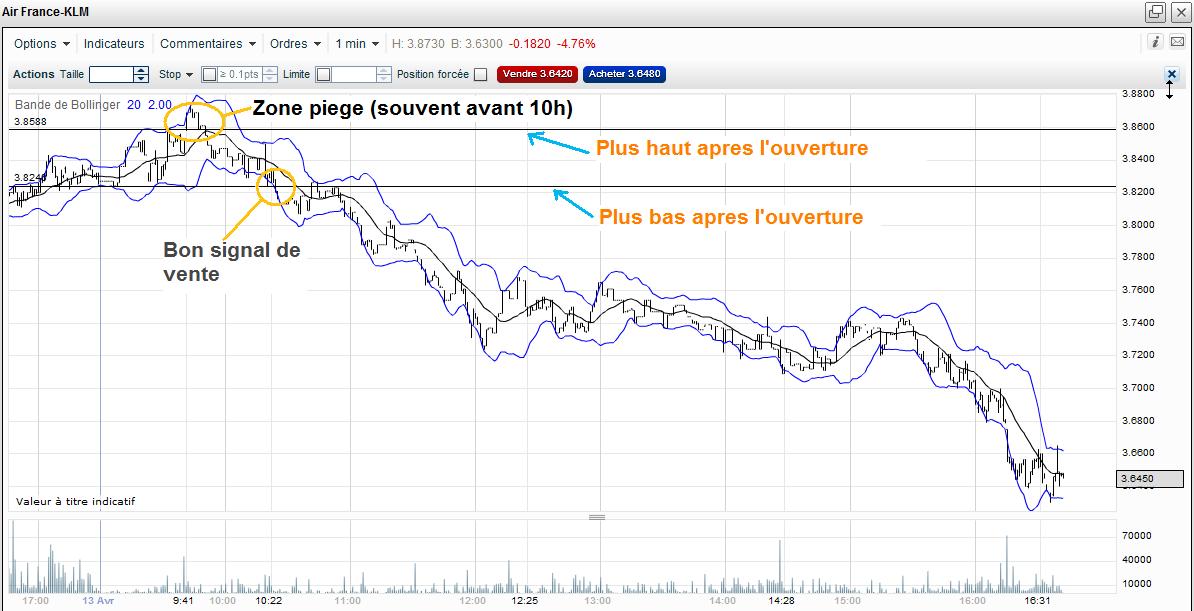1194x611 pixels.
Task: Adjust the Limite spinner arrows
Action: (x=384, y=74)
